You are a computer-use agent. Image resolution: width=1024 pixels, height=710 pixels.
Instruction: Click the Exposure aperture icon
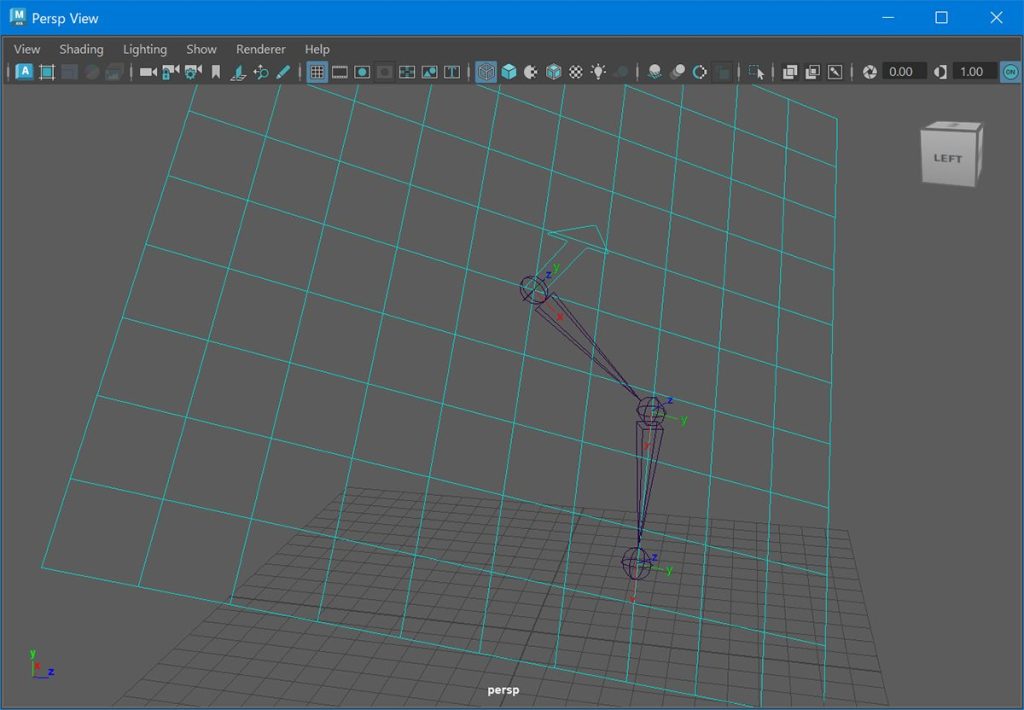[x=869, y=72]
